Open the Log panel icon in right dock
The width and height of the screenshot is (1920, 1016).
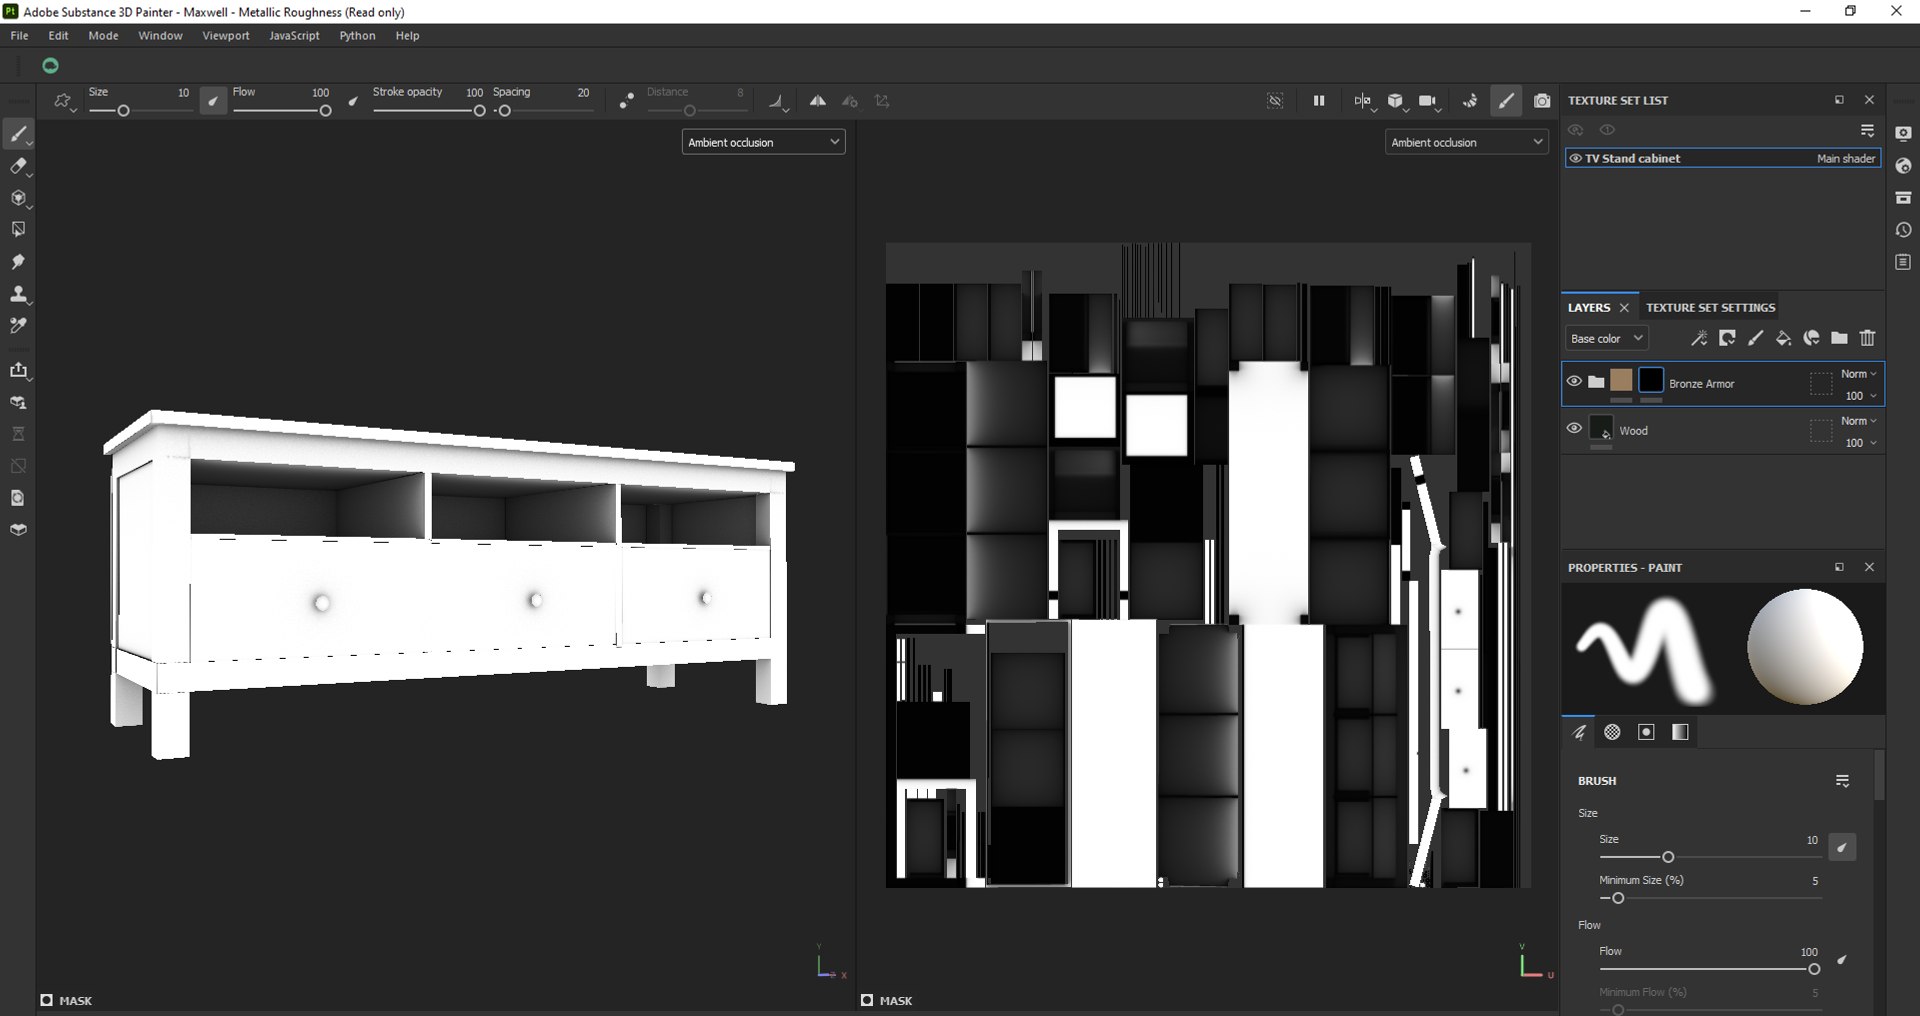[1903, 262]
